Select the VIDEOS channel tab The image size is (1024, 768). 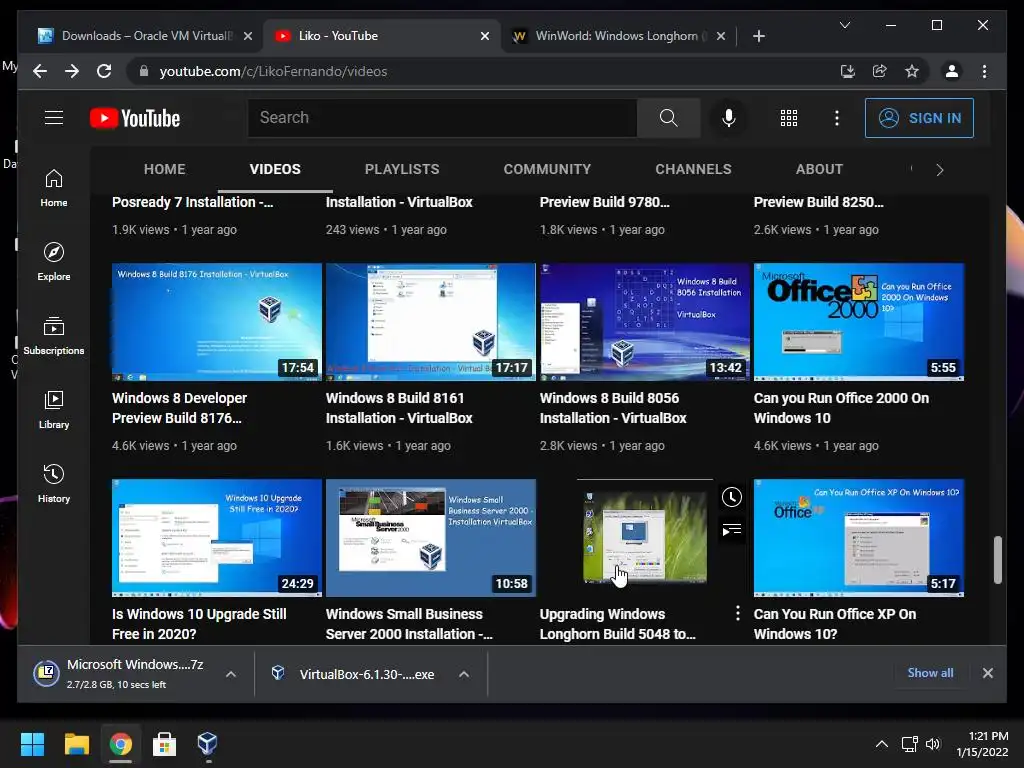pos(275,169)
